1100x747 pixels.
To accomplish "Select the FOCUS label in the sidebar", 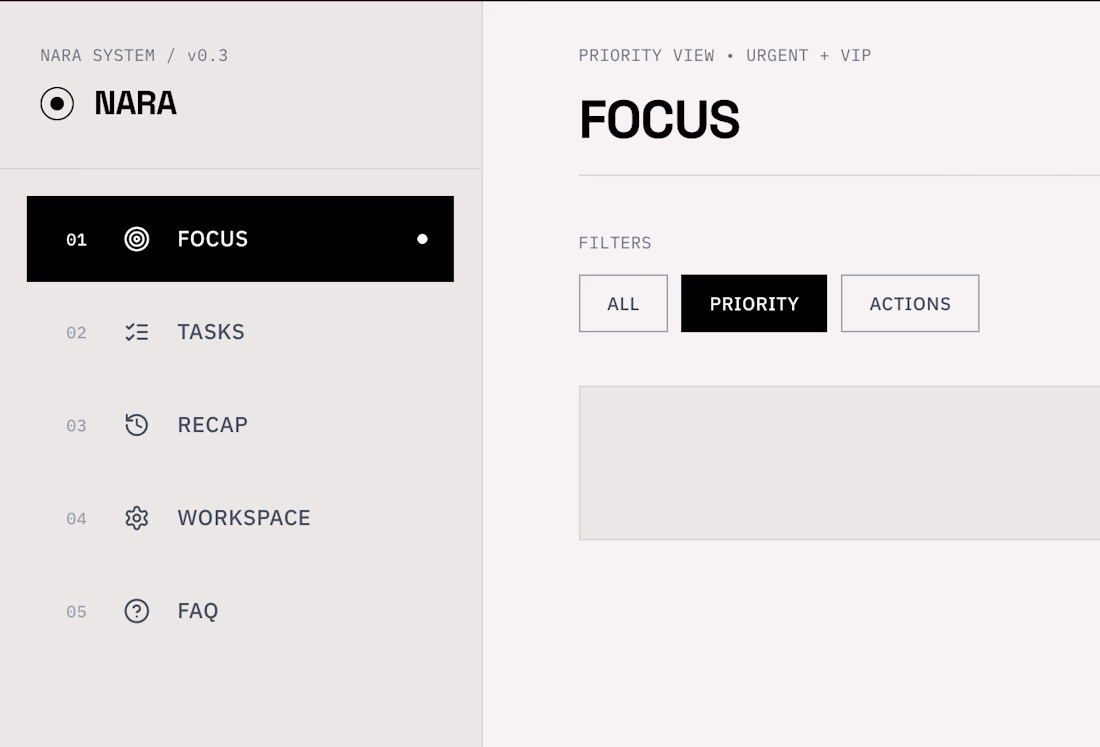I will click(x=213, y=239).
